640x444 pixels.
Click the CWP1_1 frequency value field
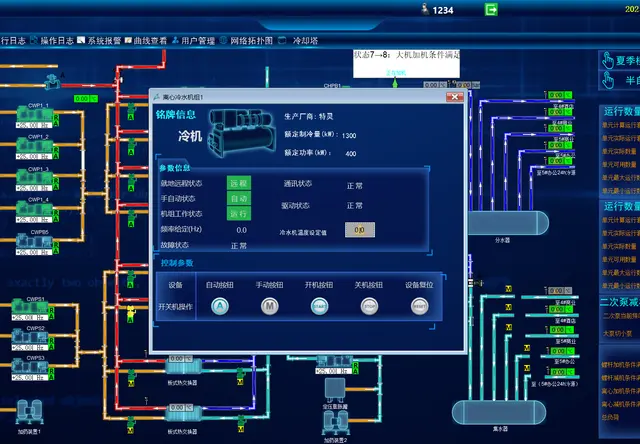click(34, 125)
